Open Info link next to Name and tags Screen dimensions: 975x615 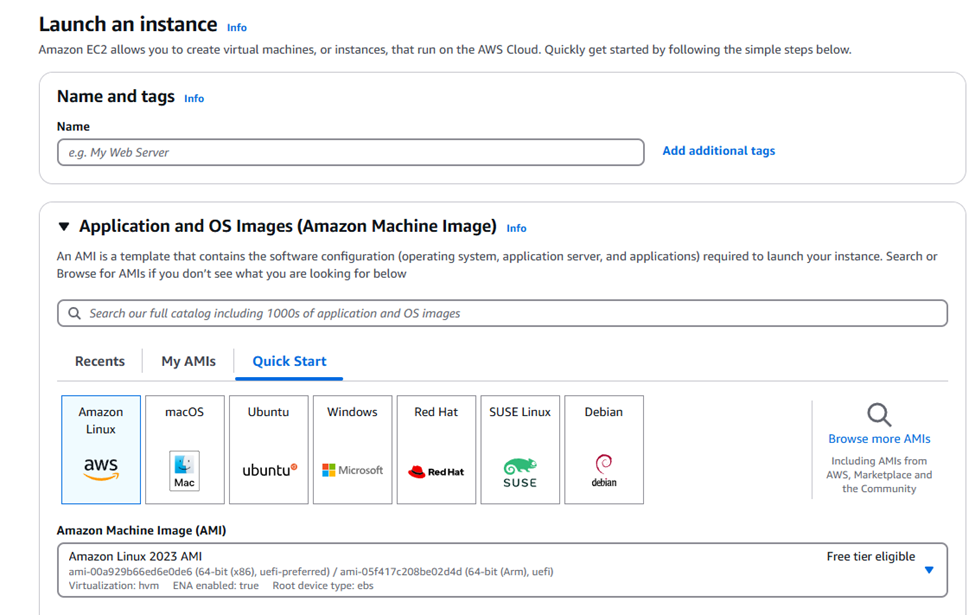click(x=194, y=98)
